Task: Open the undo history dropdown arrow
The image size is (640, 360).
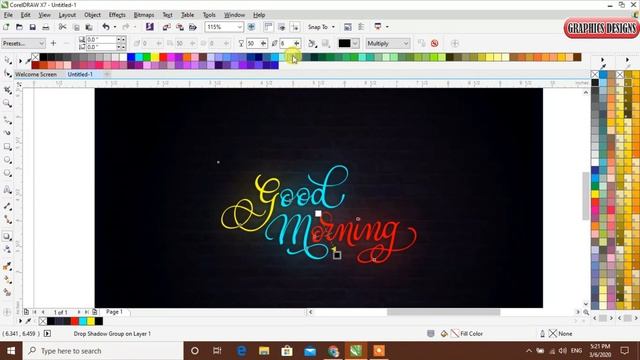Action: (115, 27)
